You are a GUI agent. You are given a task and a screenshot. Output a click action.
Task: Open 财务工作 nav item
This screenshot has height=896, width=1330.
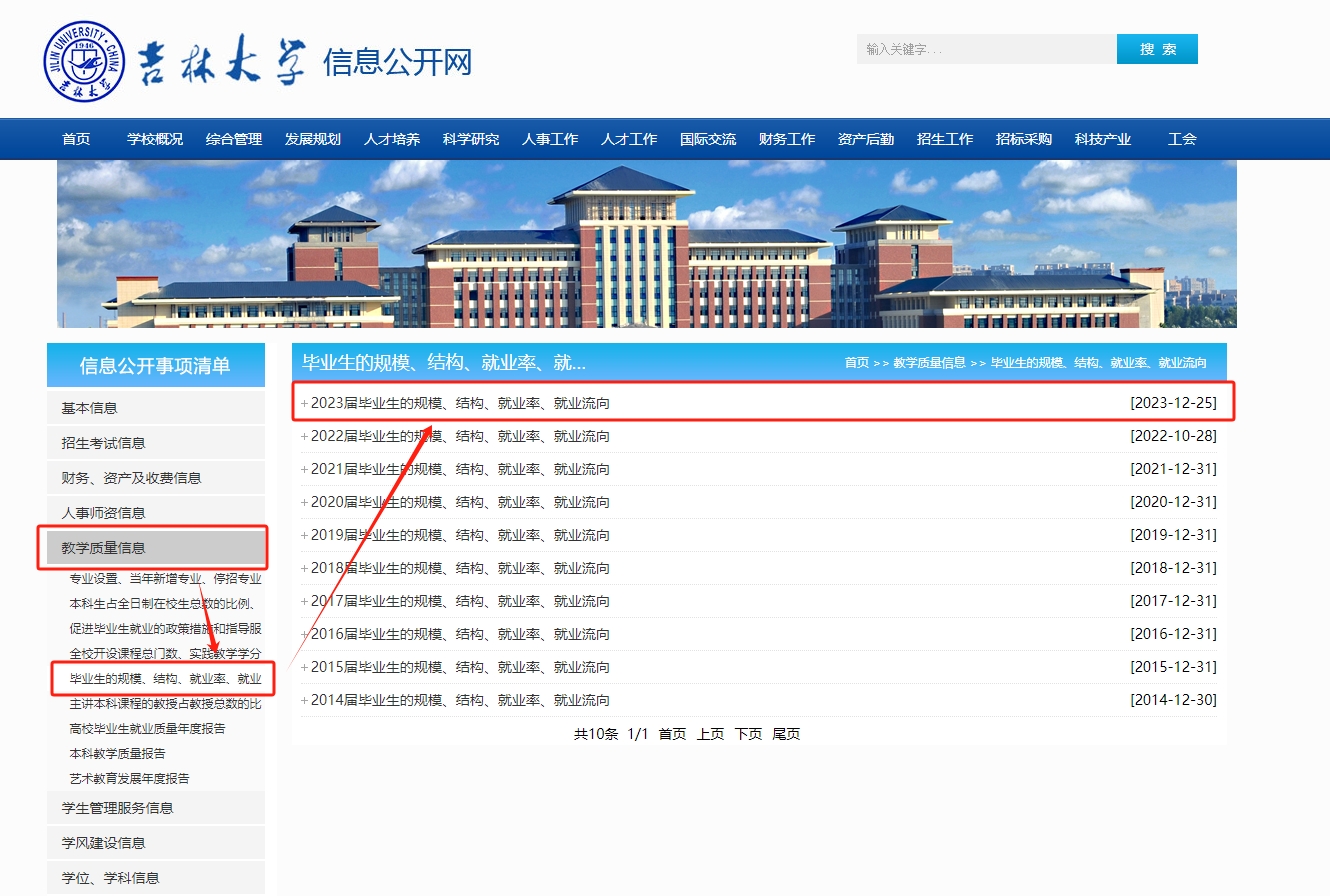787,139
